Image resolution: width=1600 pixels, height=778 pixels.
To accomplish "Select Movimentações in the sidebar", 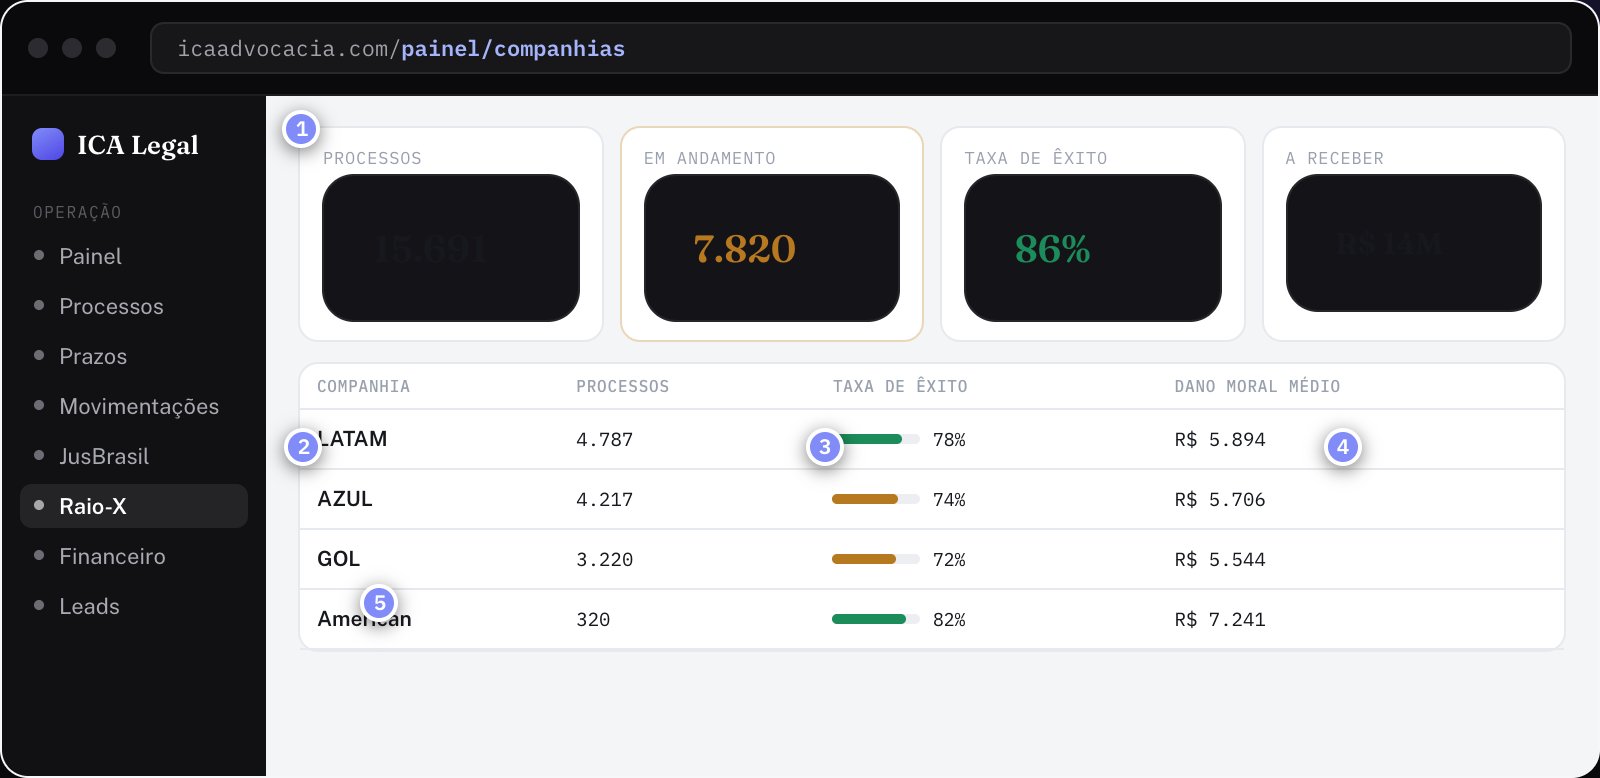I will pos(134,406).
